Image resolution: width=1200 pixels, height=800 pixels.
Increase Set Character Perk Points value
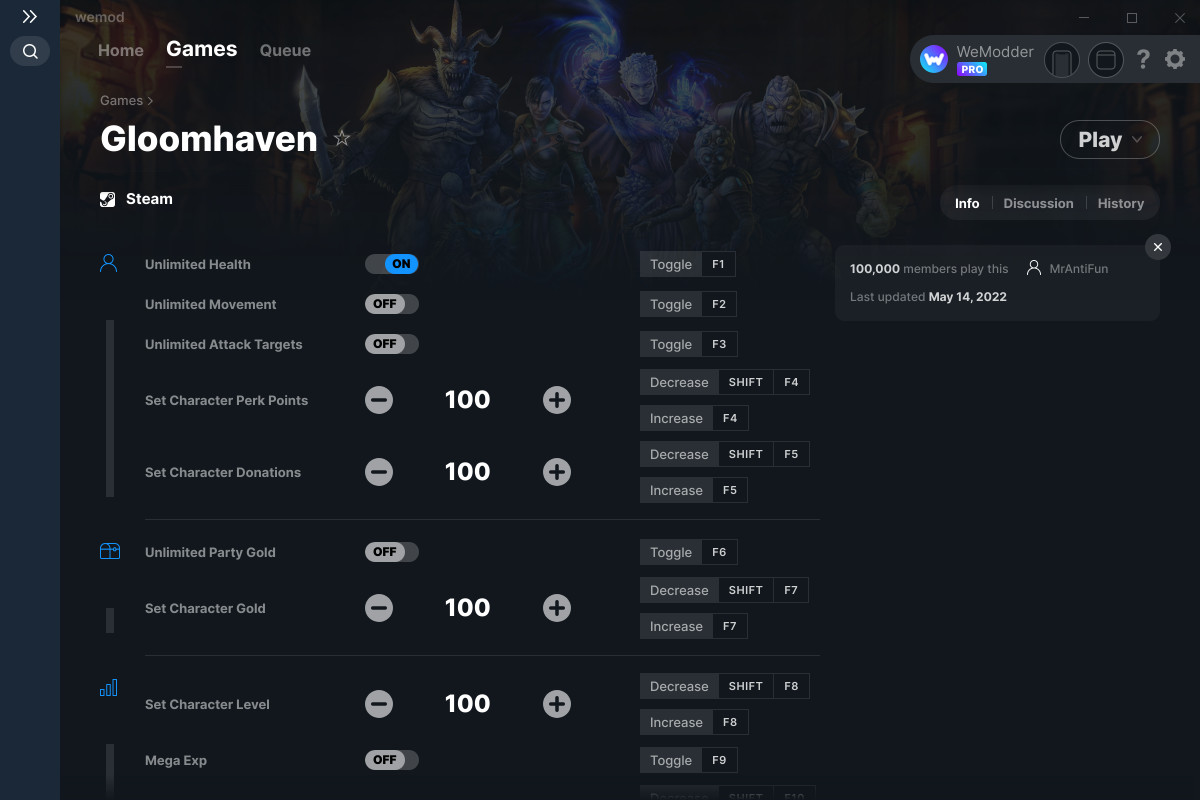pyautogui.click(x=557, y=400)
